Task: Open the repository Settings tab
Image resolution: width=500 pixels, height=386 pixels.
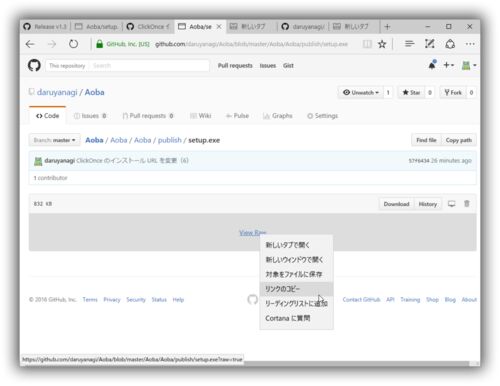Action: tap(322, 116)
